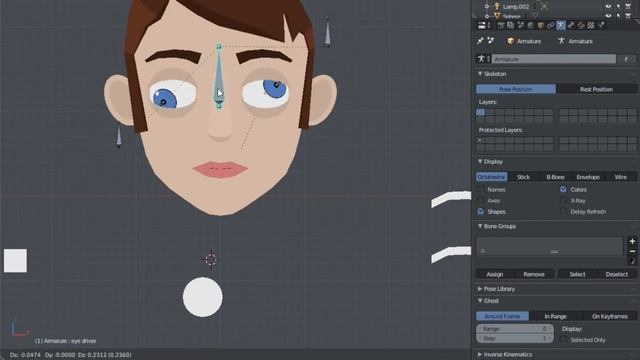640x360 pixels.
Task: Choose Stick bone display type
Action: (x=523, y=177)
